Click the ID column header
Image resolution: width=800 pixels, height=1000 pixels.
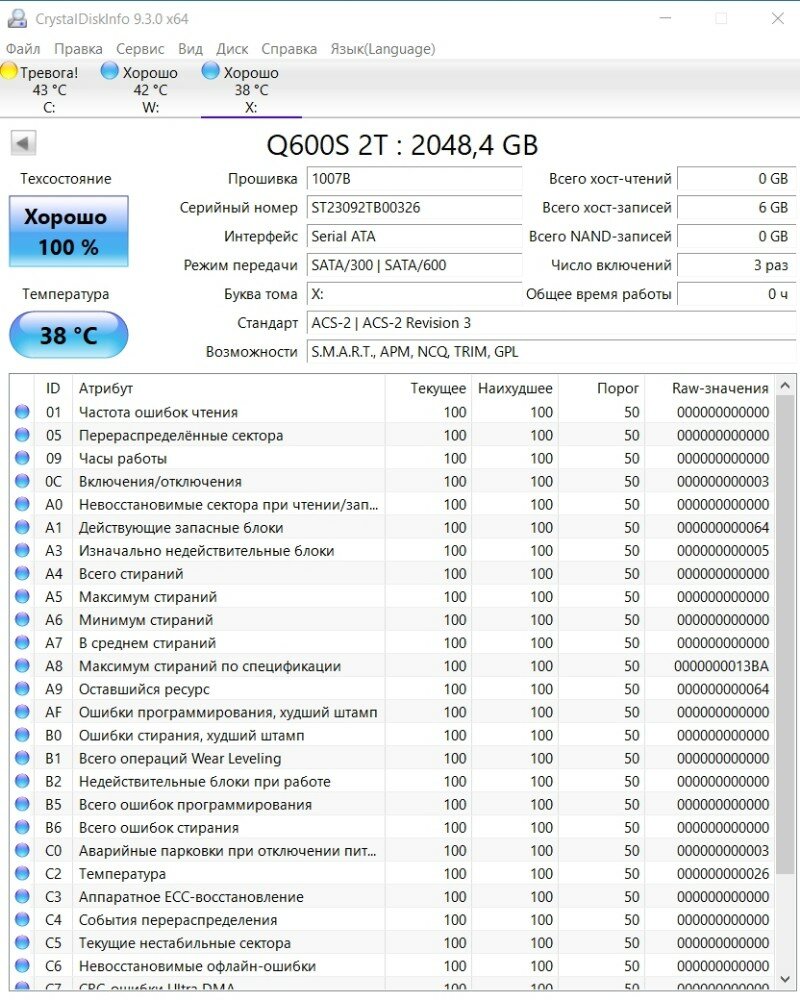[x=54, y=388]
